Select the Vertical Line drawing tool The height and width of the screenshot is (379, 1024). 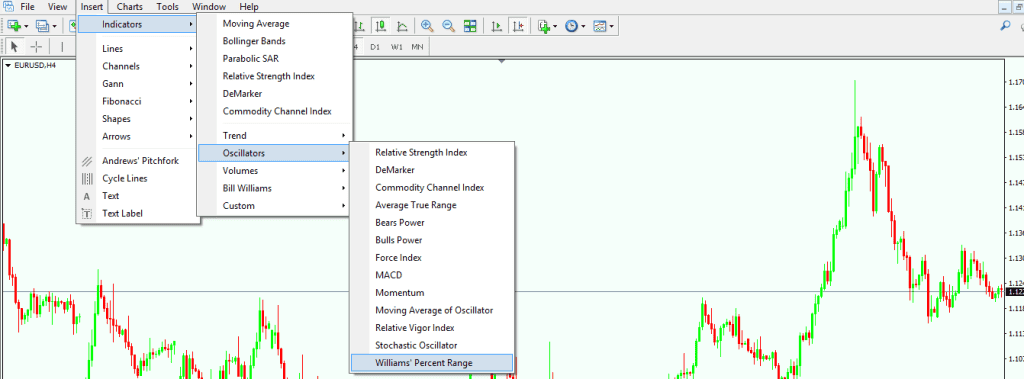tap(62, 46)
